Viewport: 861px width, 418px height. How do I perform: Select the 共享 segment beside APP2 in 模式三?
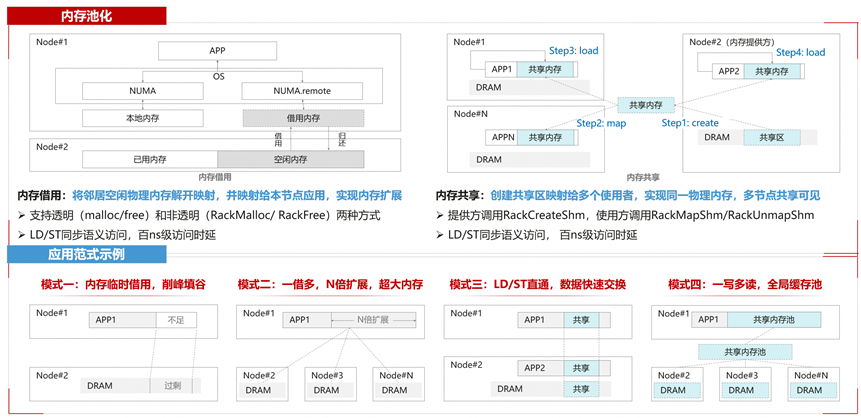pos(581,368)
